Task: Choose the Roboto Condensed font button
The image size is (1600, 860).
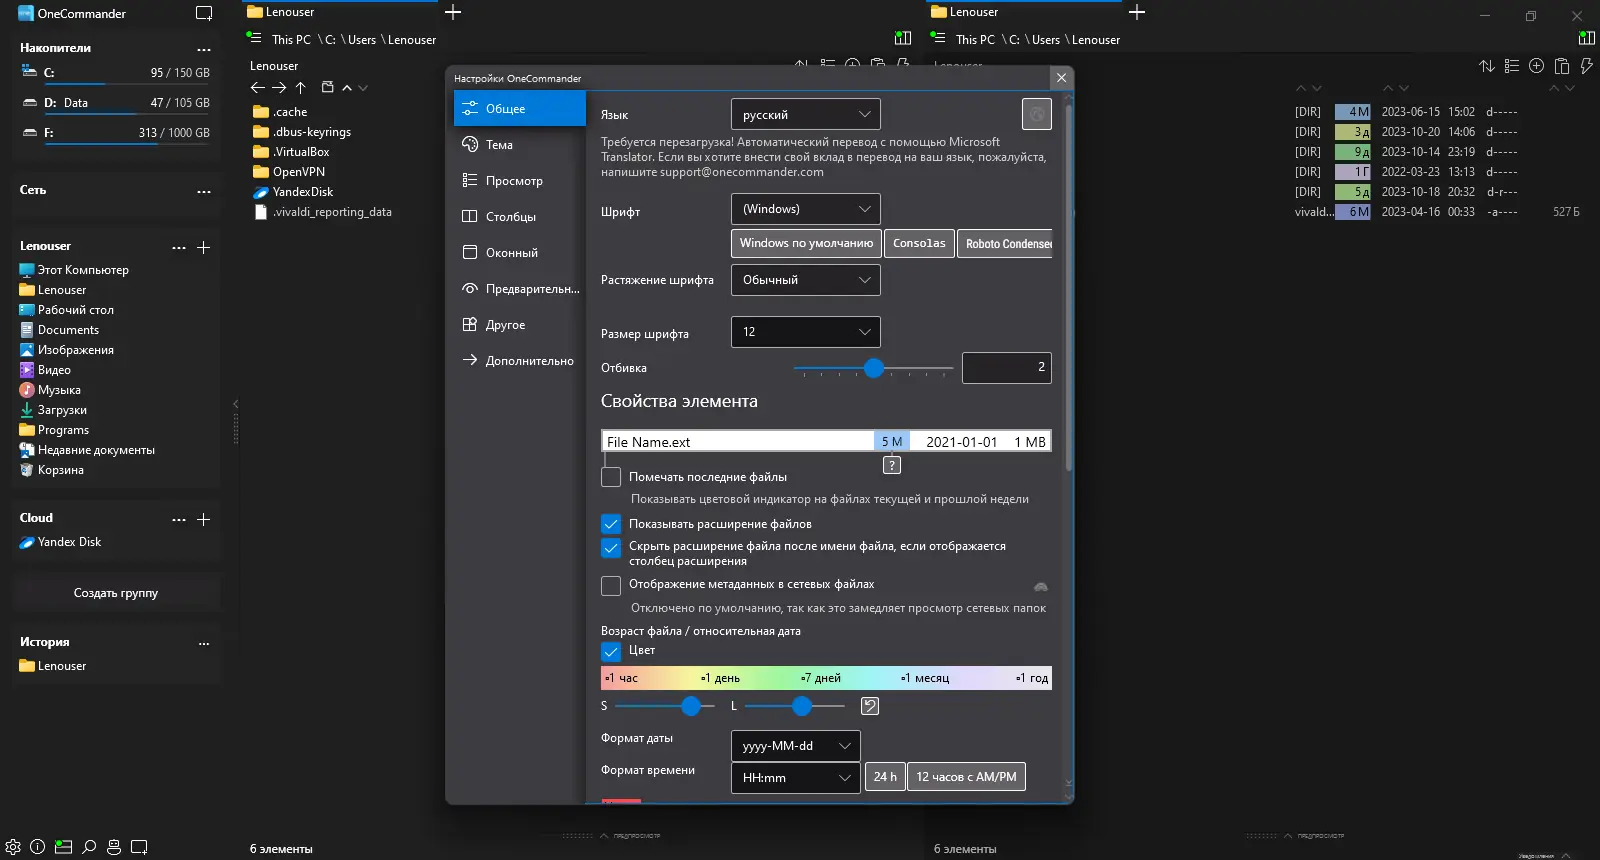Action: click(x=1005, y=243)
